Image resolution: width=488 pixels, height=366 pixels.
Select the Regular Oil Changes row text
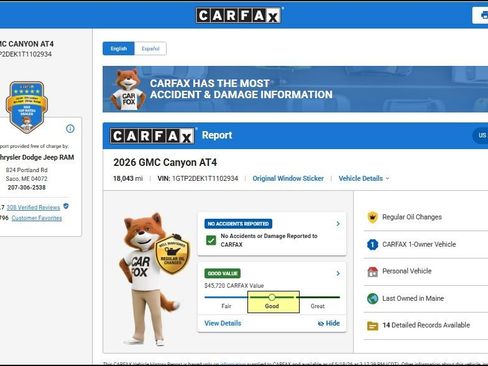click(x=412, y=217)
